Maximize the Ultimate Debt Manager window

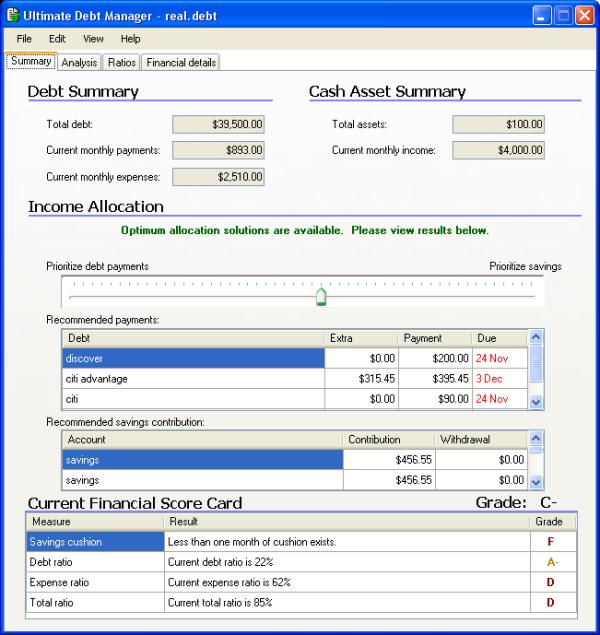click(564, 16)
